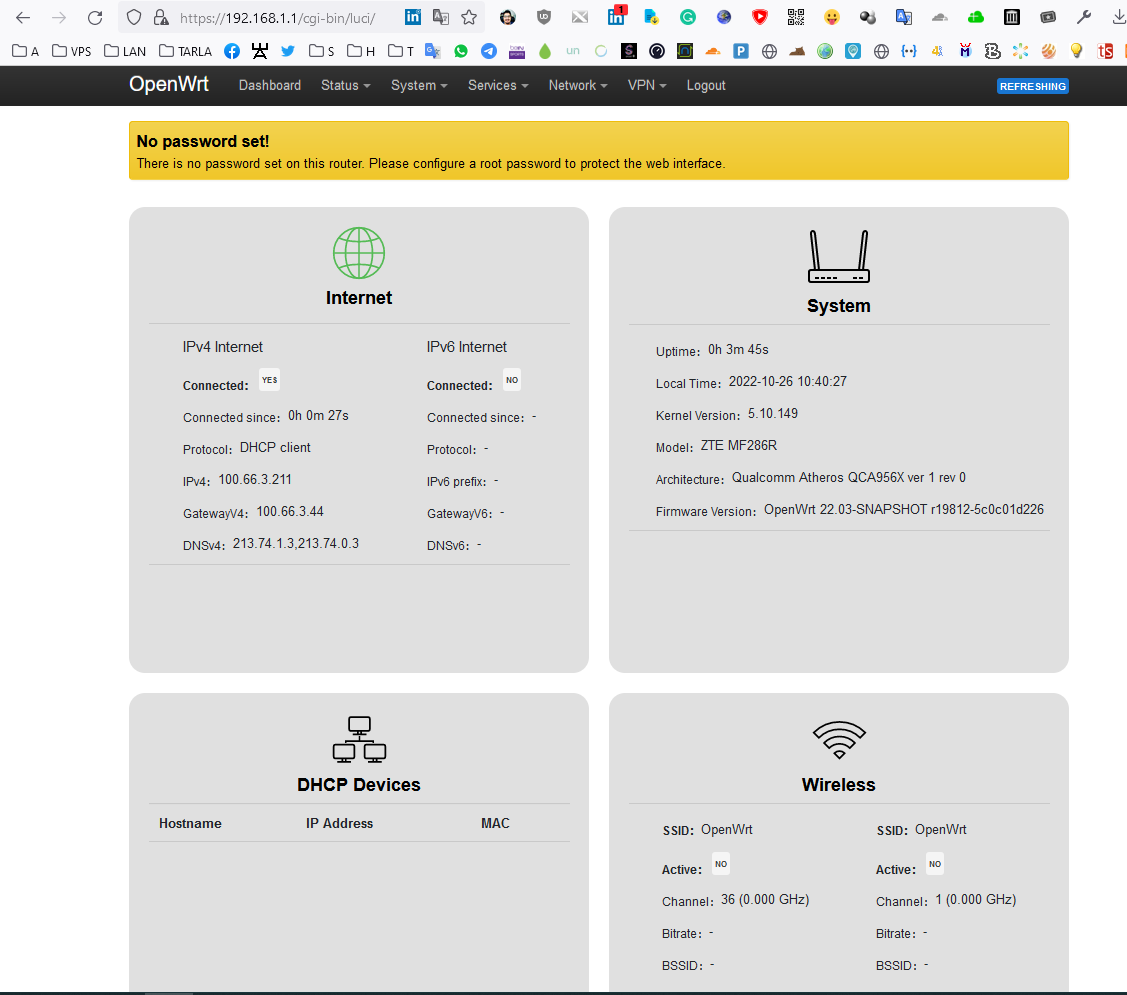1127x995 pixels.
Task: Expand the System dropdown menu
Action: (x=419, y=86)
